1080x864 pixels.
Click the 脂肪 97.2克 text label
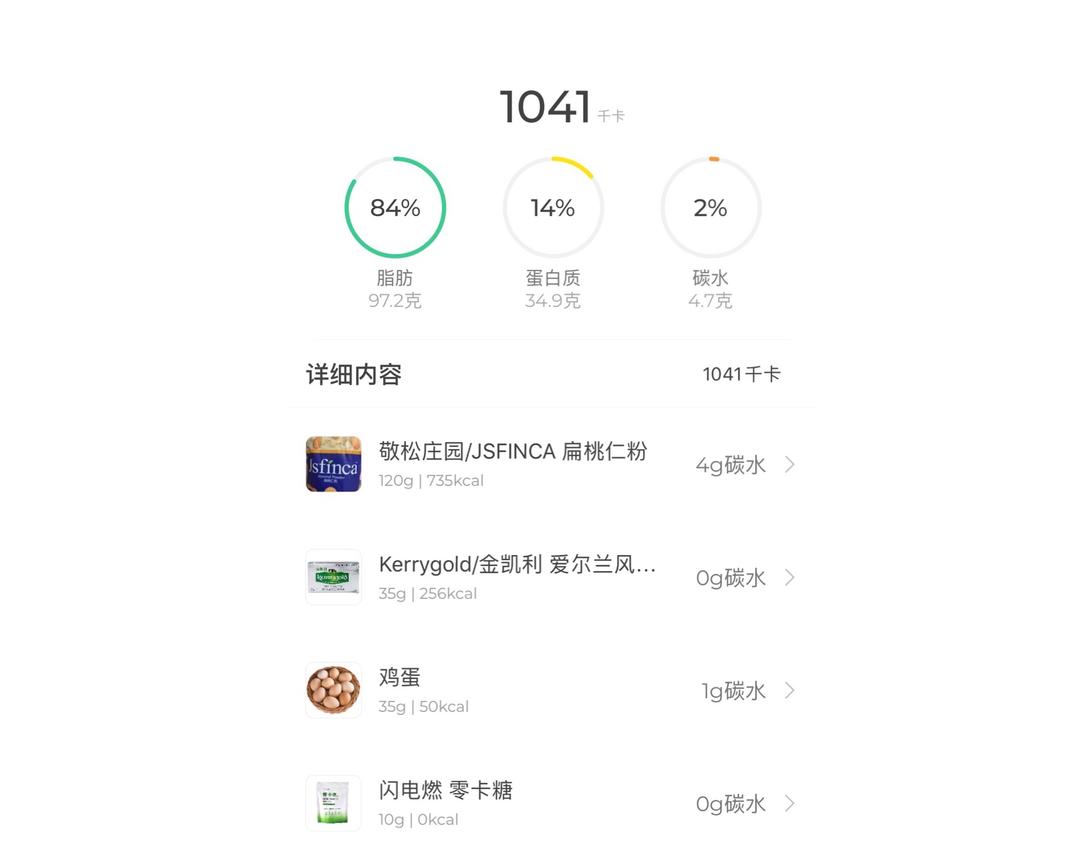point(394,290)
